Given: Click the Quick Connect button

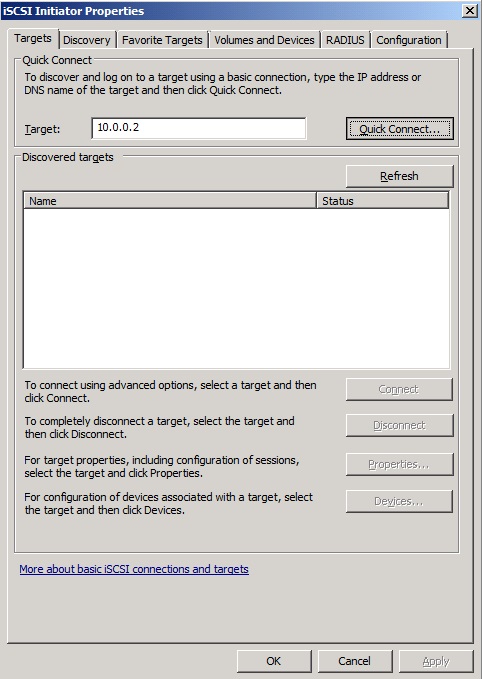Looking at the screenshot, I should pyautogui.click(x=399, y=129).
